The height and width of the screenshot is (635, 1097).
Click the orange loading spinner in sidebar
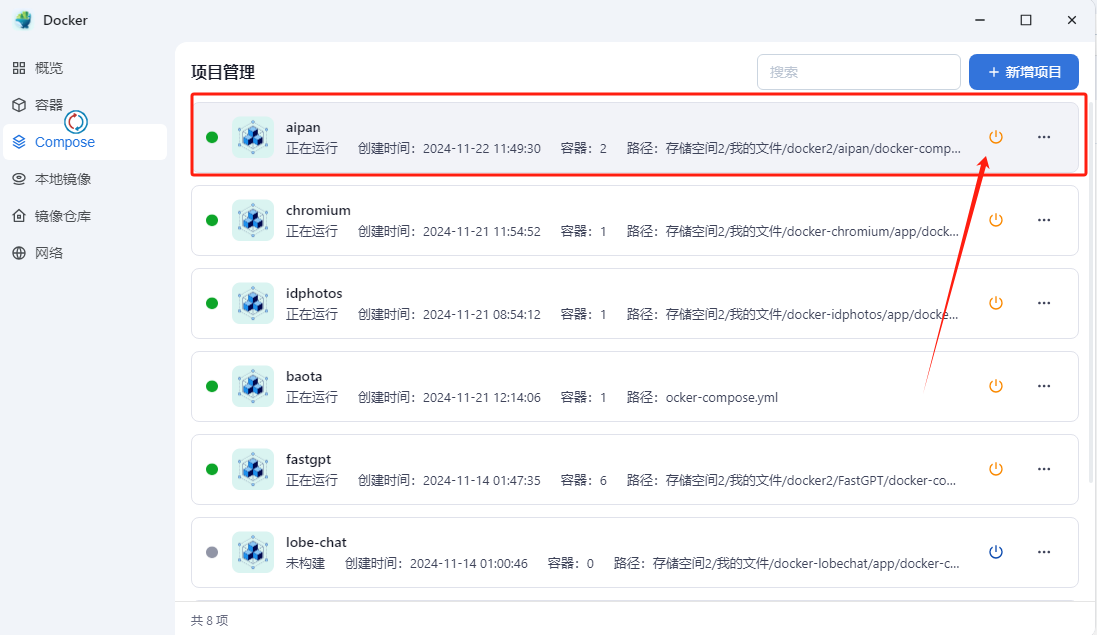[x=77, y=122]
